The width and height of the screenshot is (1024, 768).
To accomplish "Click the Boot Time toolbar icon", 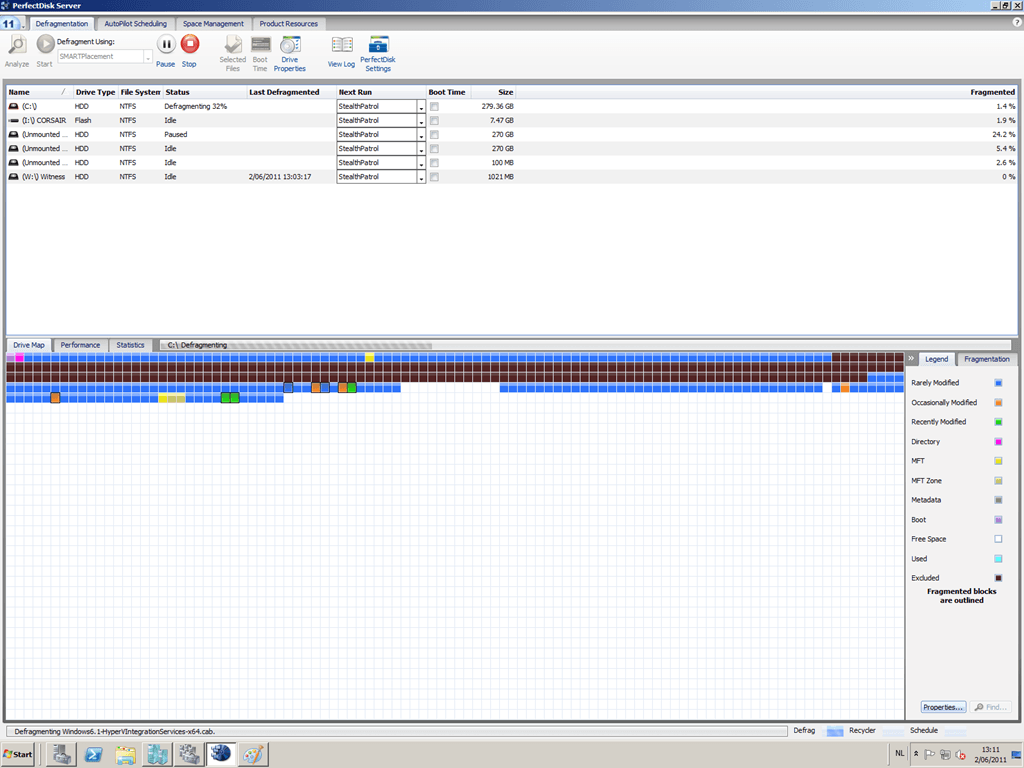I will coord(261,44).
